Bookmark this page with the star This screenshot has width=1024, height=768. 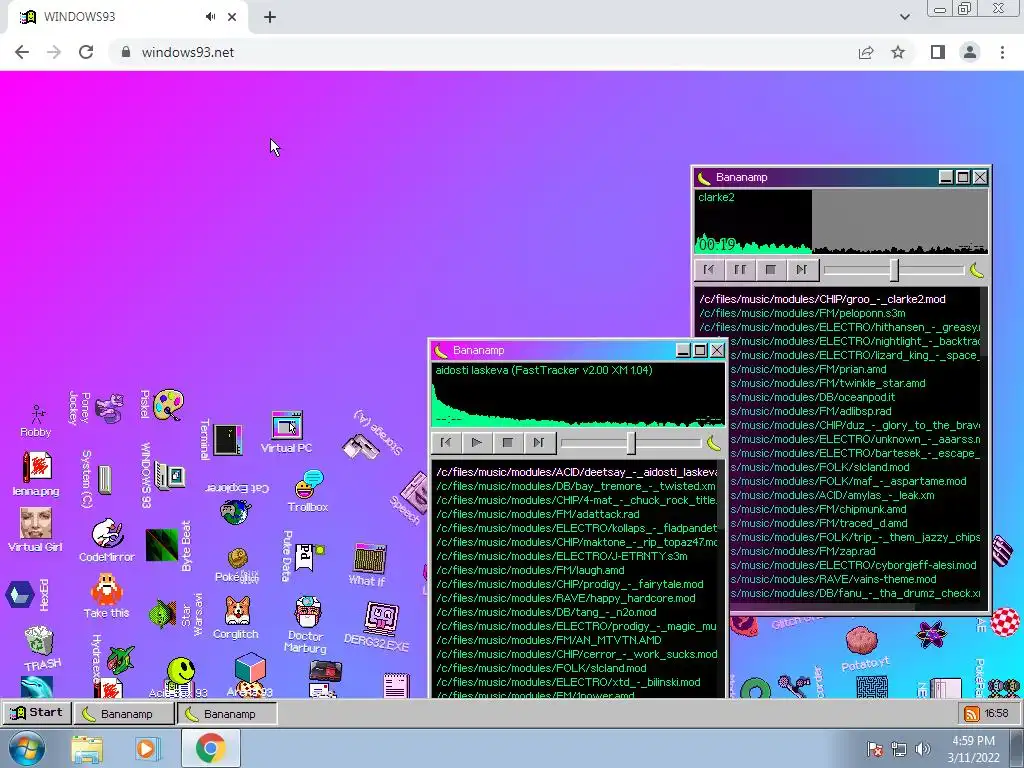coord(898,52)
